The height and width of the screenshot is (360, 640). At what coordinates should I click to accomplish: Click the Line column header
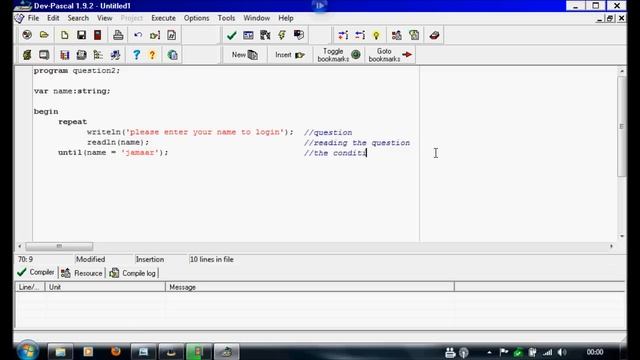pyautogui.click(x=30, y=287)
